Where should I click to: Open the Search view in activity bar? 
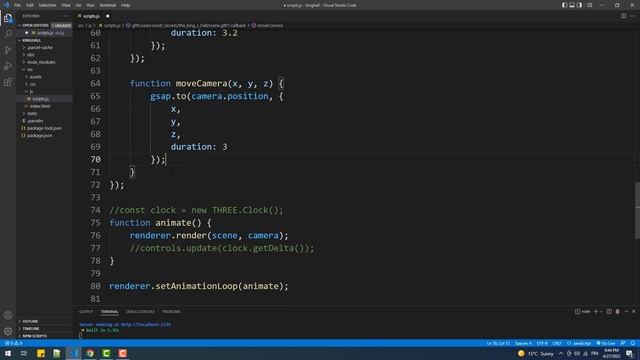pyautogui.click(x=8, y=34)
